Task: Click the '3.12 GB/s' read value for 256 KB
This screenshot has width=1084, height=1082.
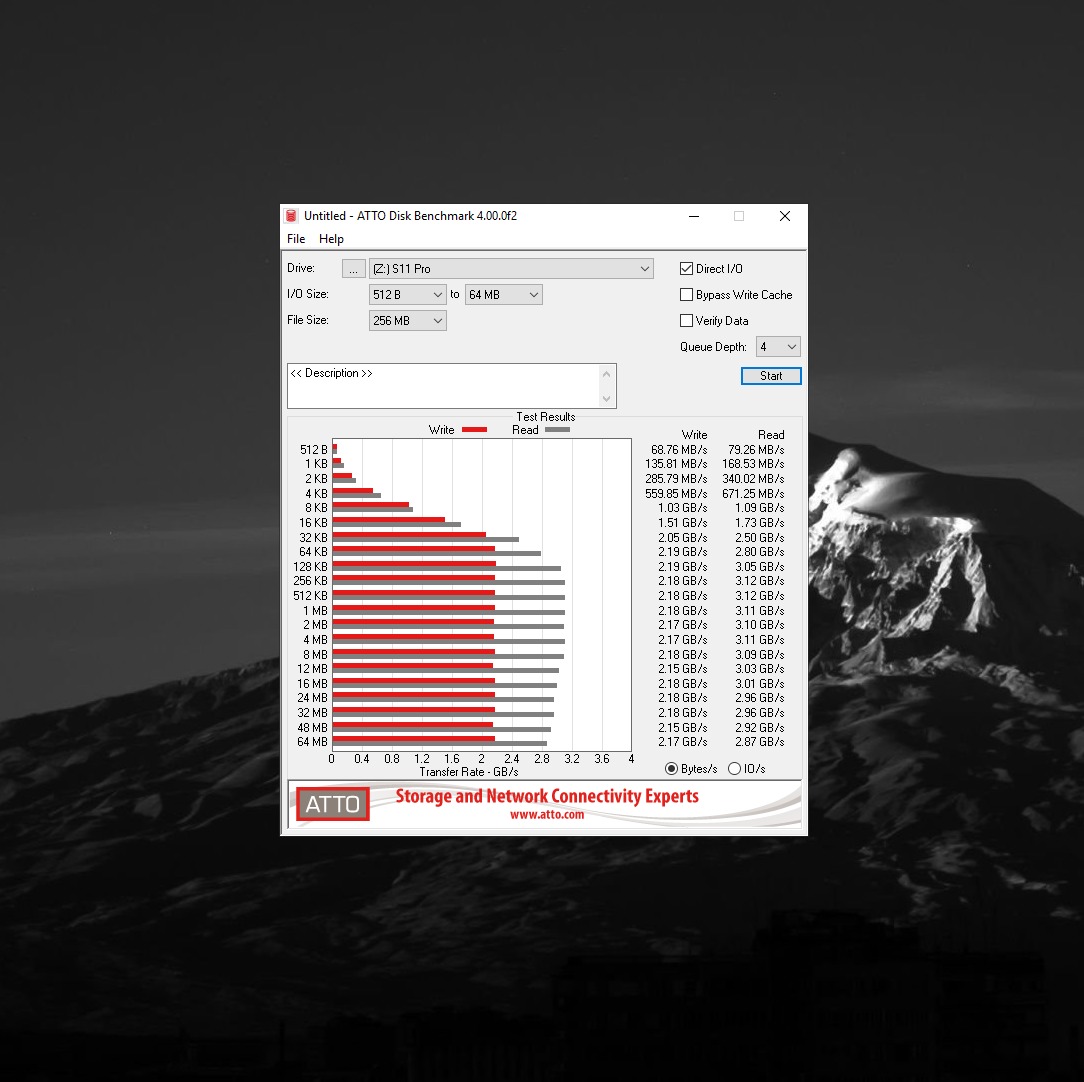Action: 759,581
